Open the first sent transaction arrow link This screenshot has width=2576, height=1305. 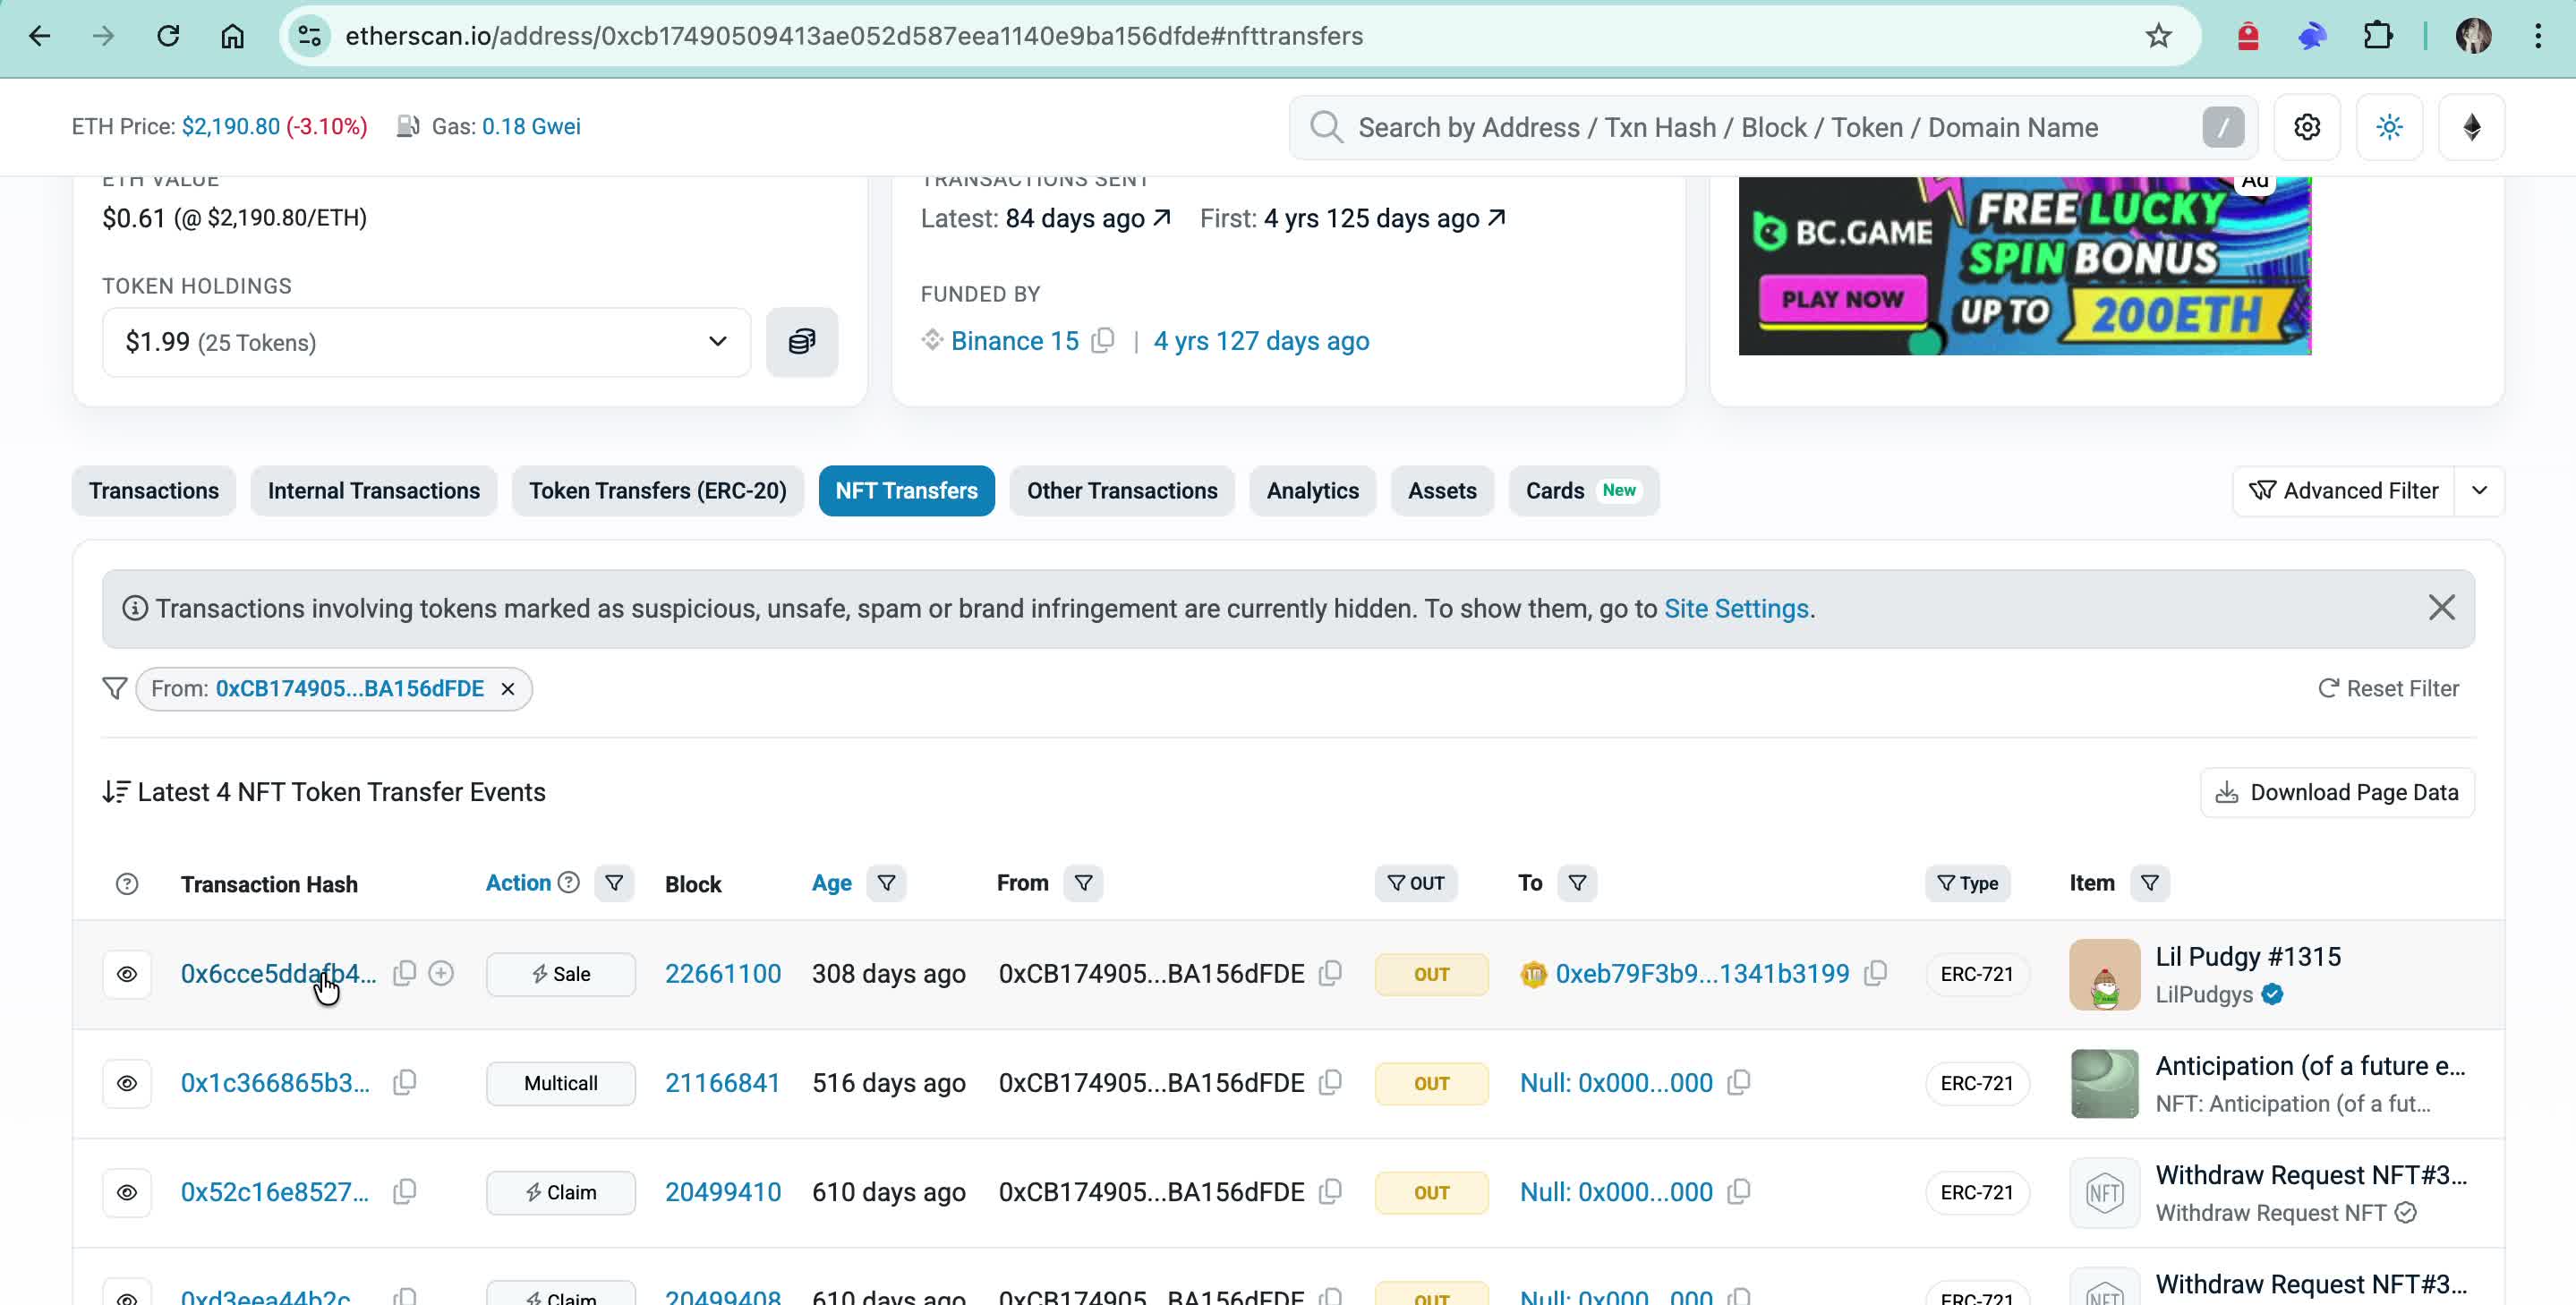pyautogui.click(x=1496, y=217)
